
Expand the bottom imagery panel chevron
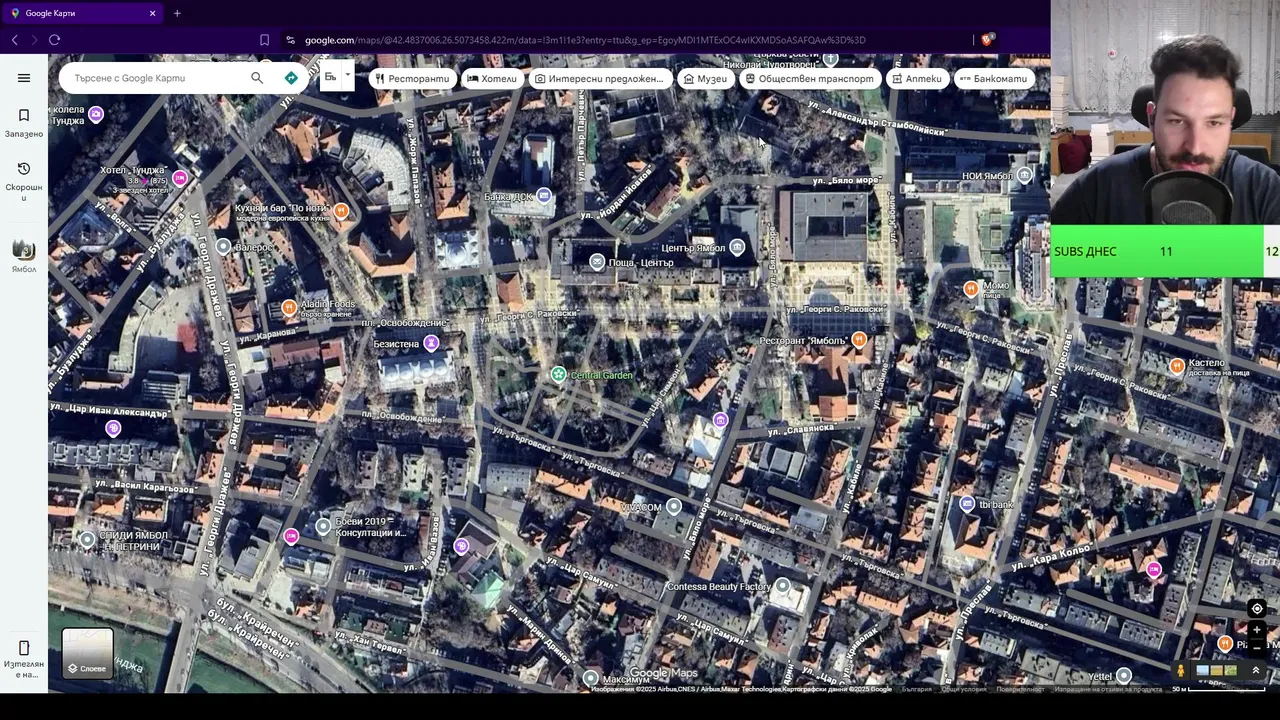[1256, 671]
